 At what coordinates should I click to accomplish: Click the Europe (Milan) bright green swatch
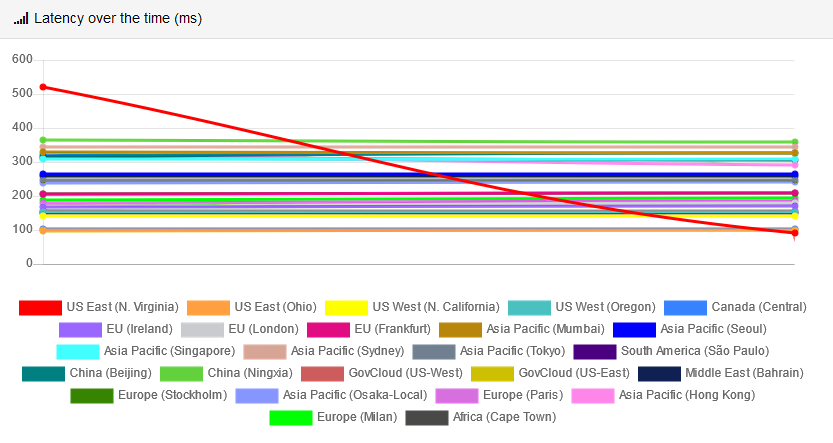pyautogui.click(x=291, y=418)
